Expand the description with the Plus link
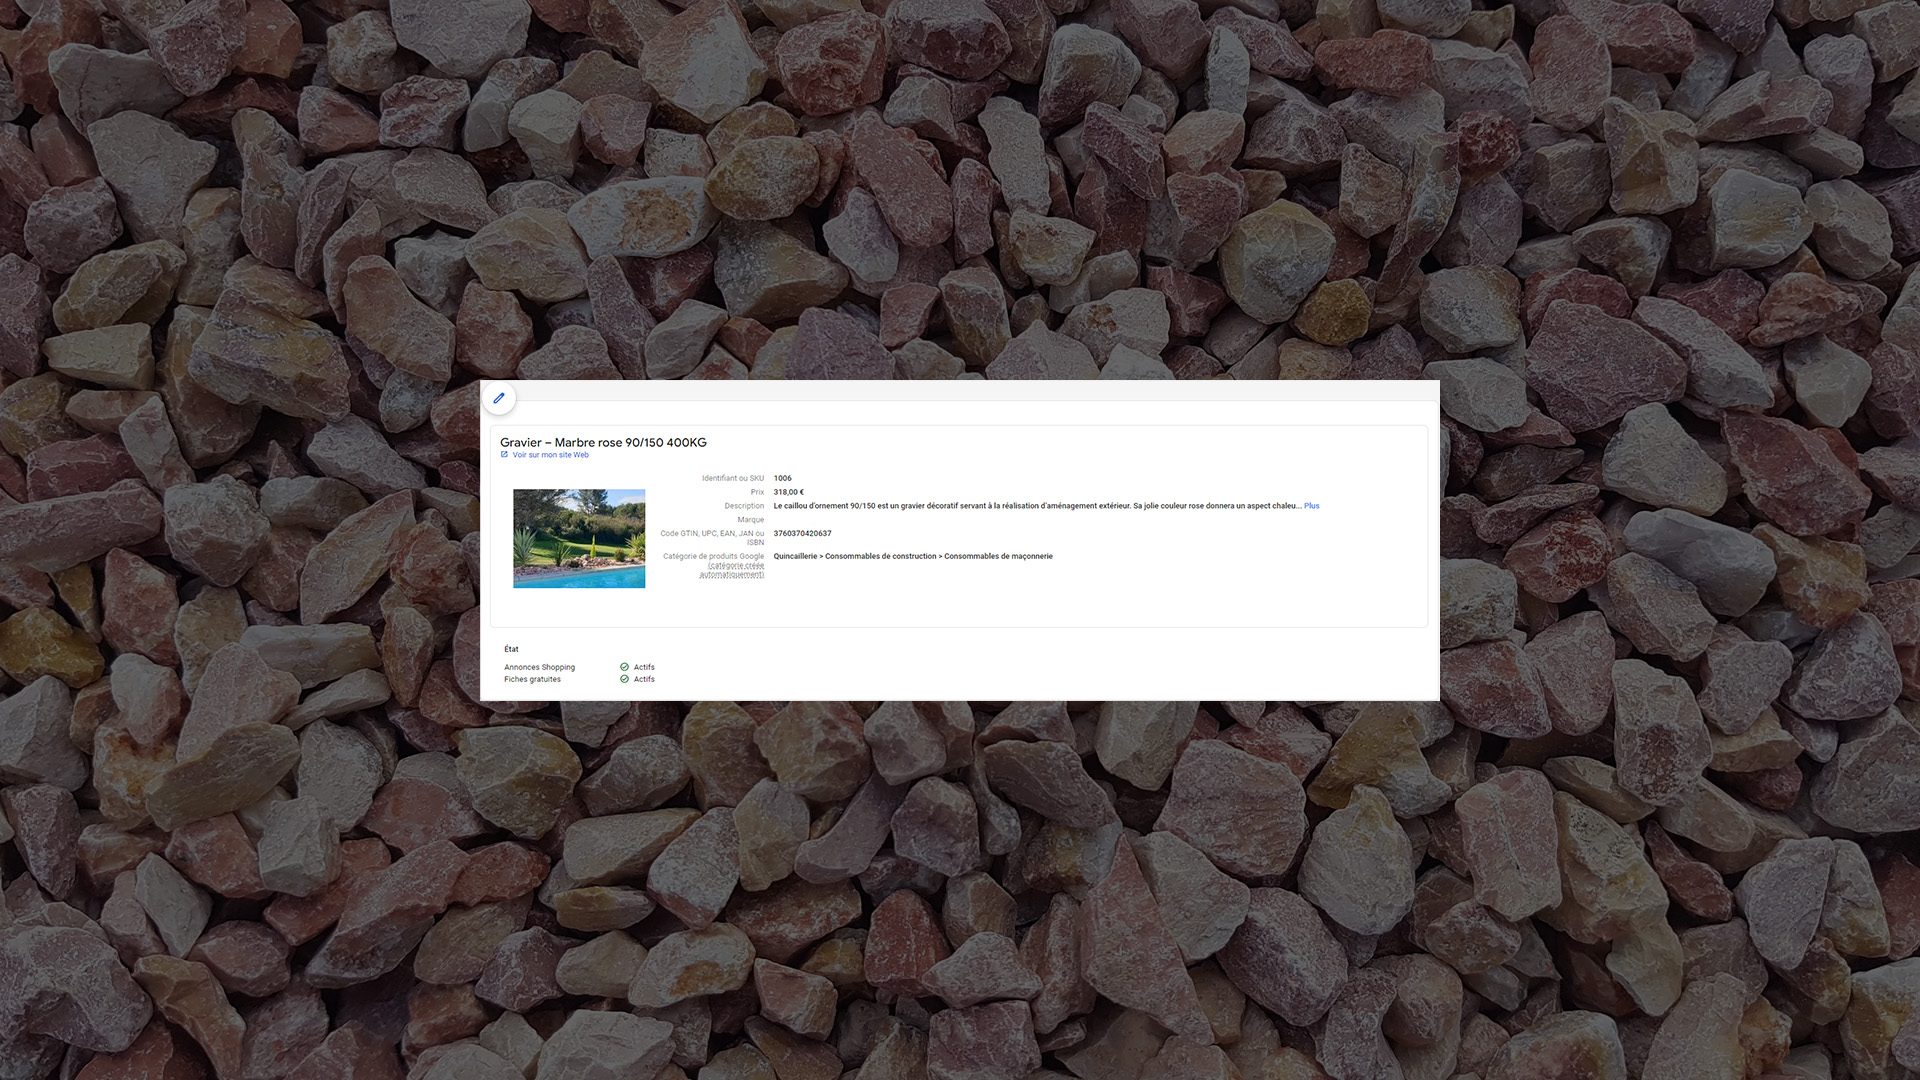Screen dimensions: 1920x1080 [x=1312, y=506]
